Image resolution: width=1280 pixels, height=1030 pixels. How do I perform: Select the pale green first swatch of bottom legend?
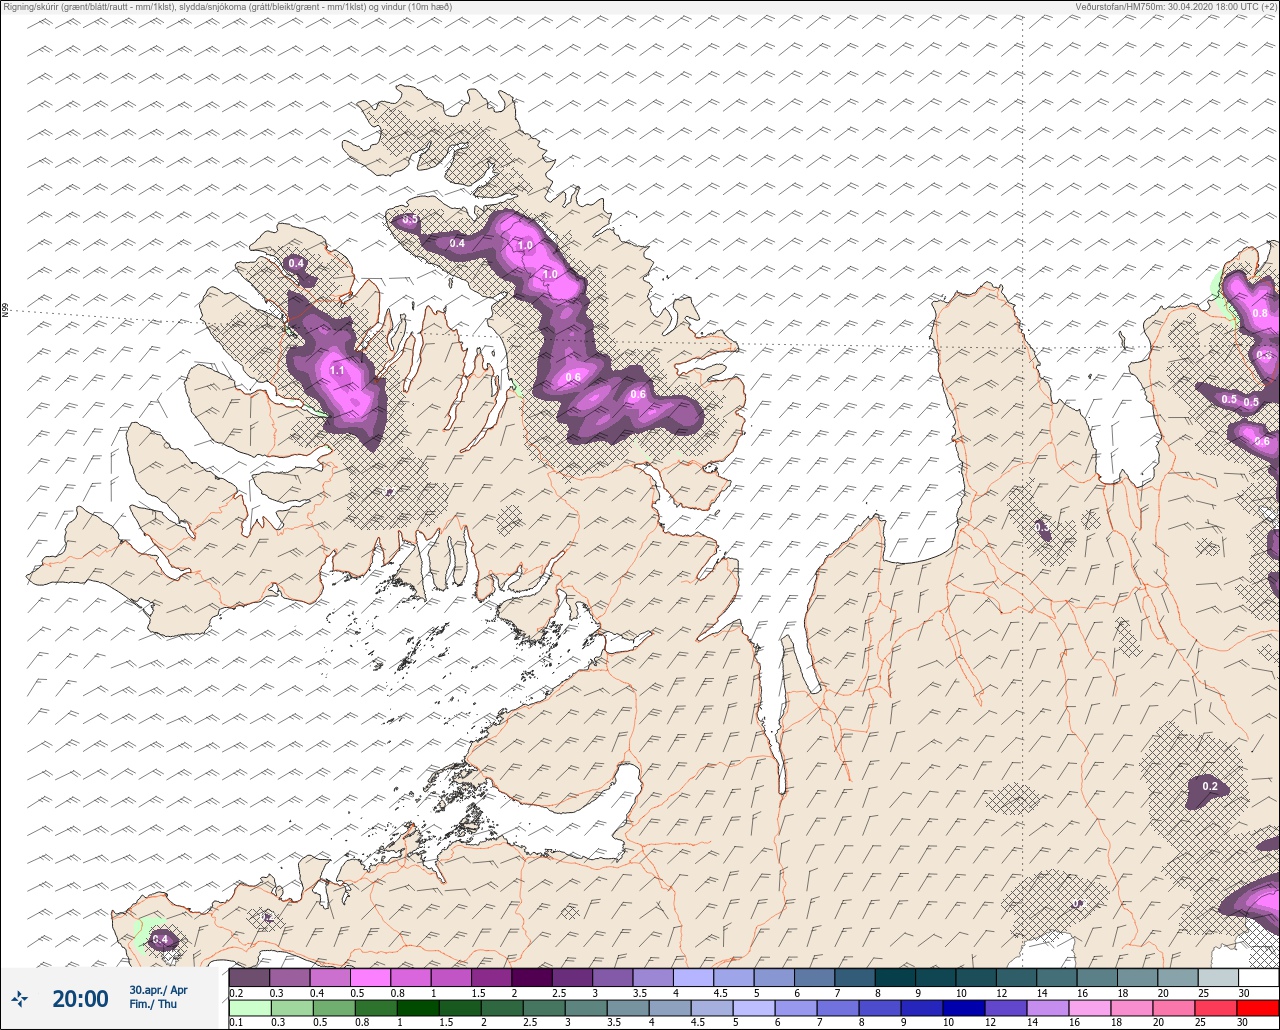point(249,1008)
